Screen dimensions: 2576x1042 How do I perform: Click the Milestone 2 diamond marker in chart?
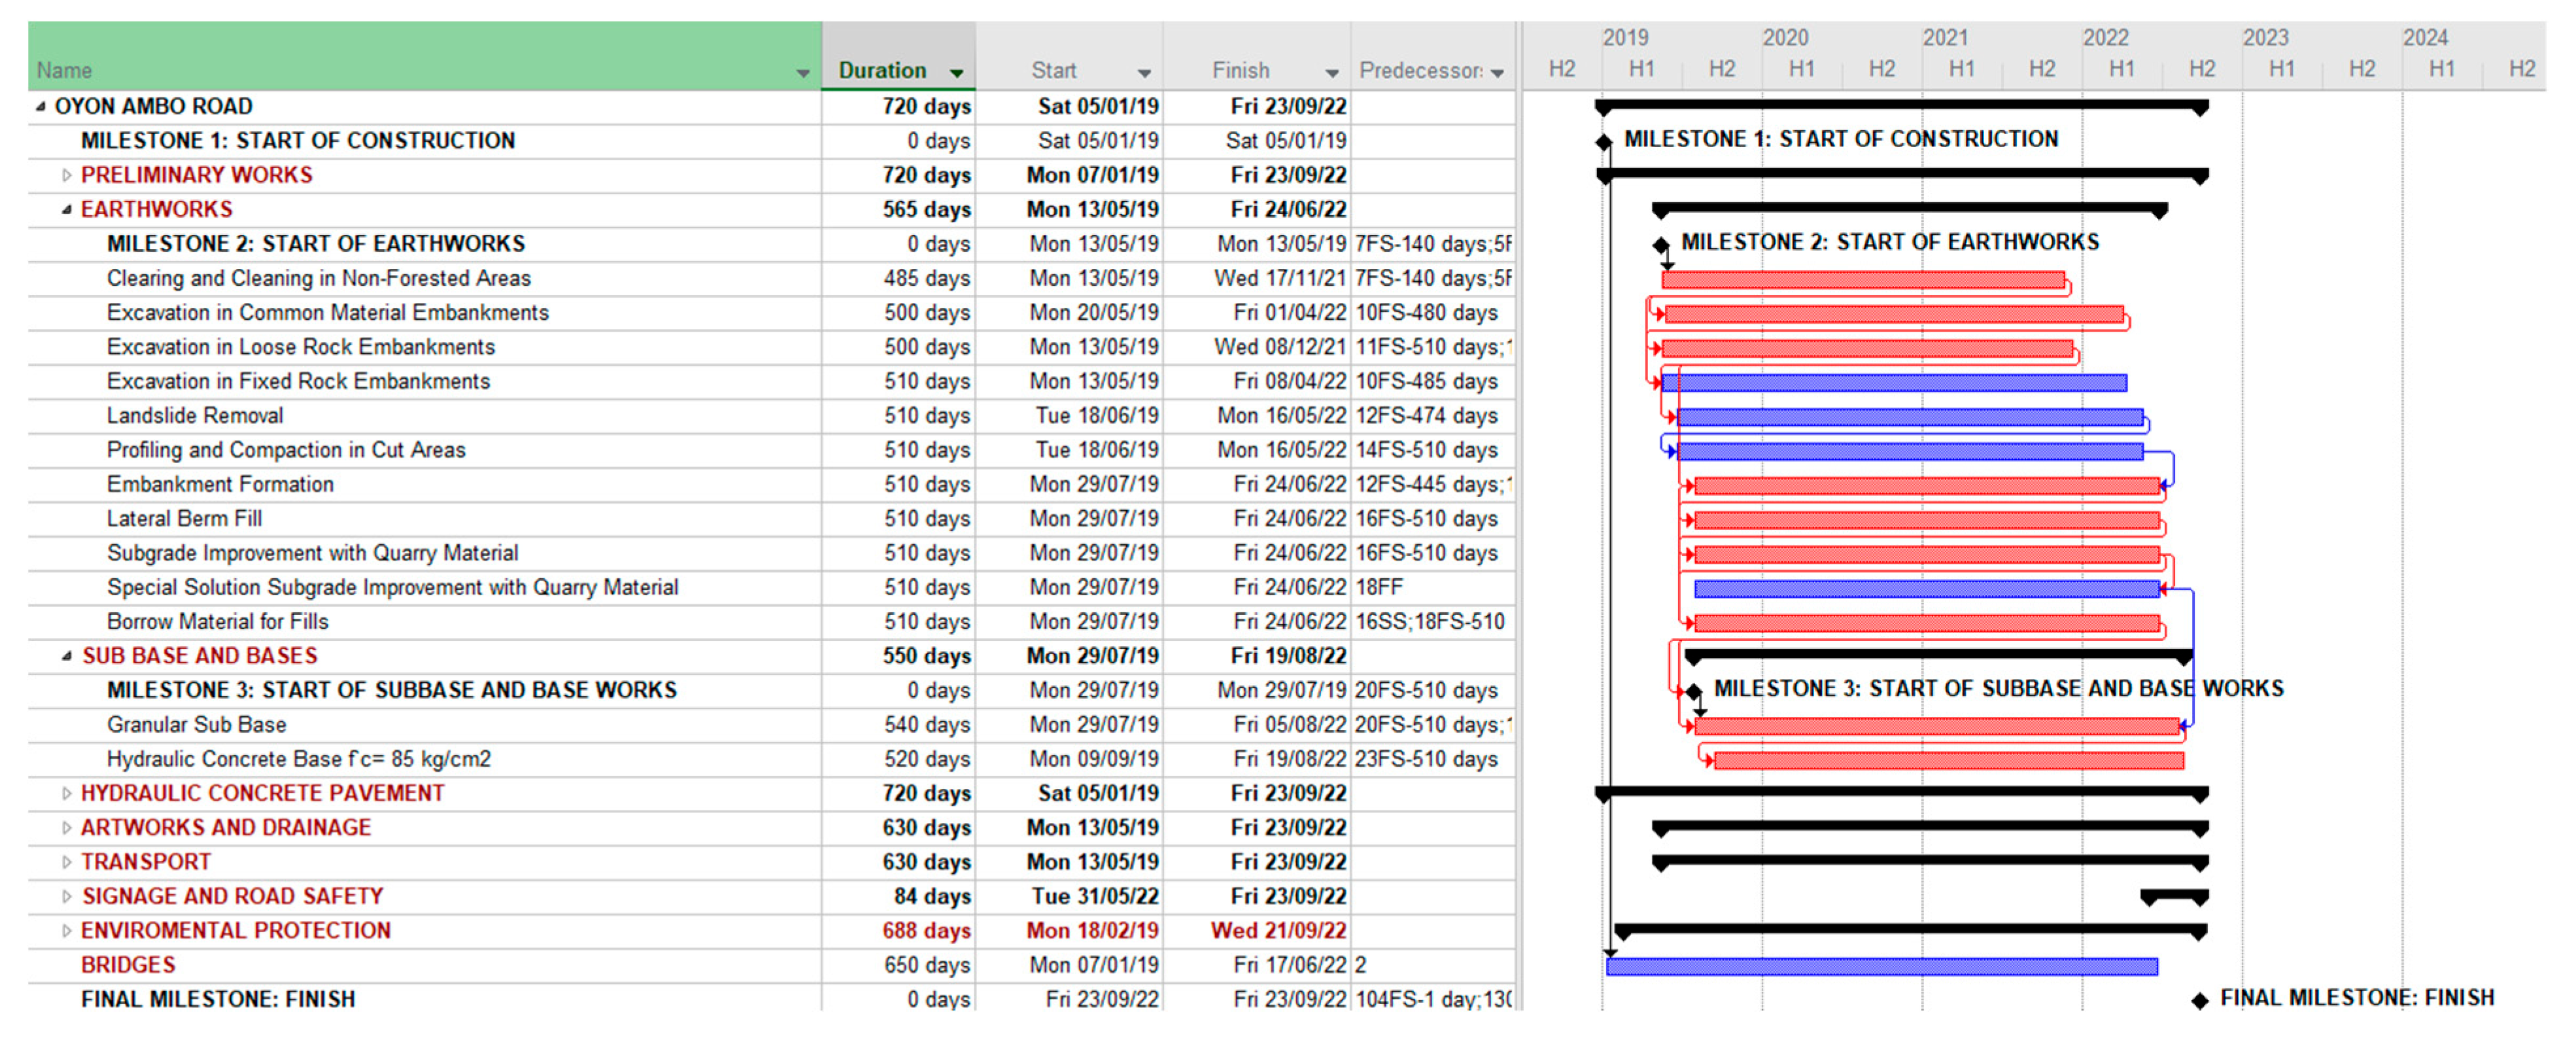pos(1661,245)
